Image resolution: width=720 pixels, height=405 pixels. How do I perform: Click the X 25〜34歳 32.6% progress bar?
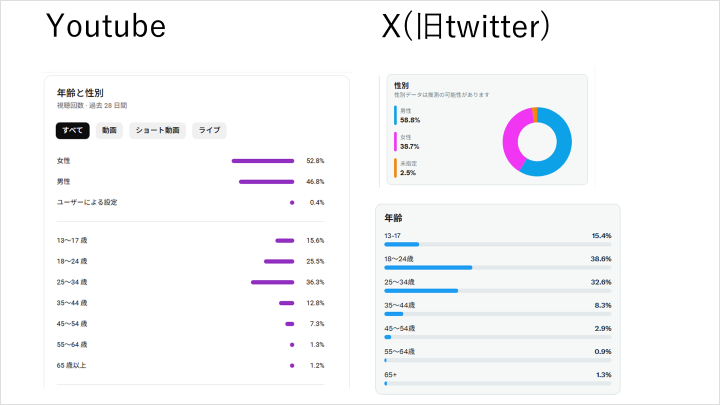(421, 290)
